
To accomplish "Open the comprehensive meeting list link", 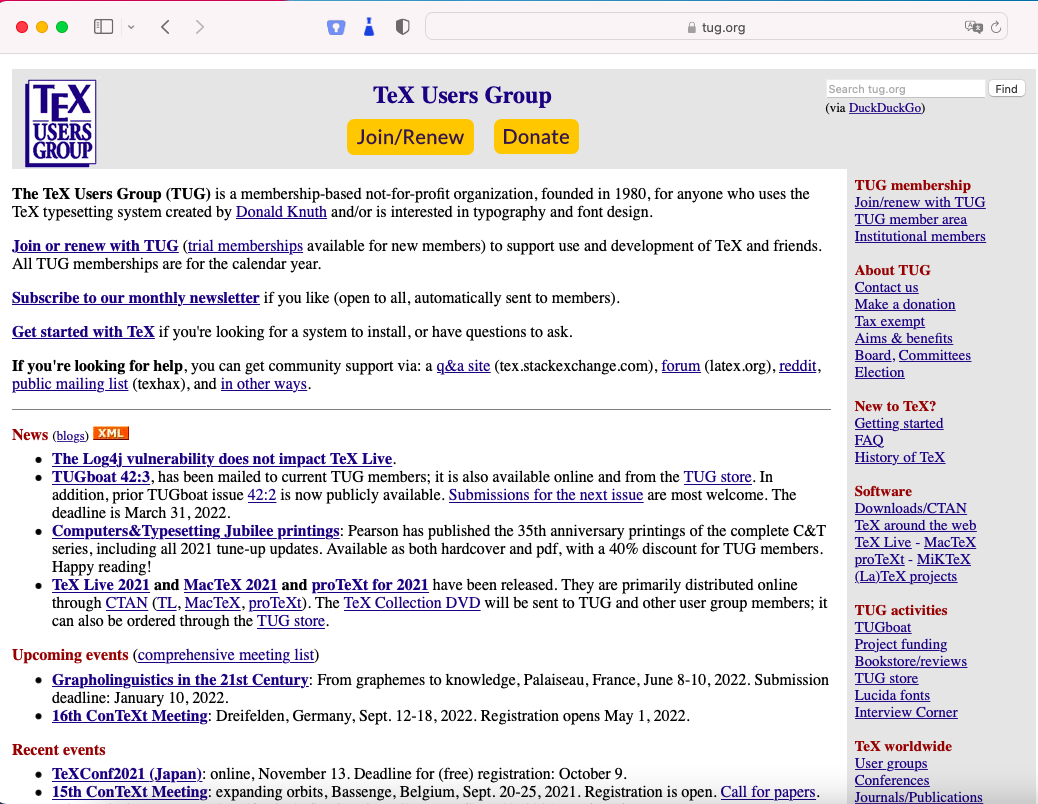I will pos(226,655).
